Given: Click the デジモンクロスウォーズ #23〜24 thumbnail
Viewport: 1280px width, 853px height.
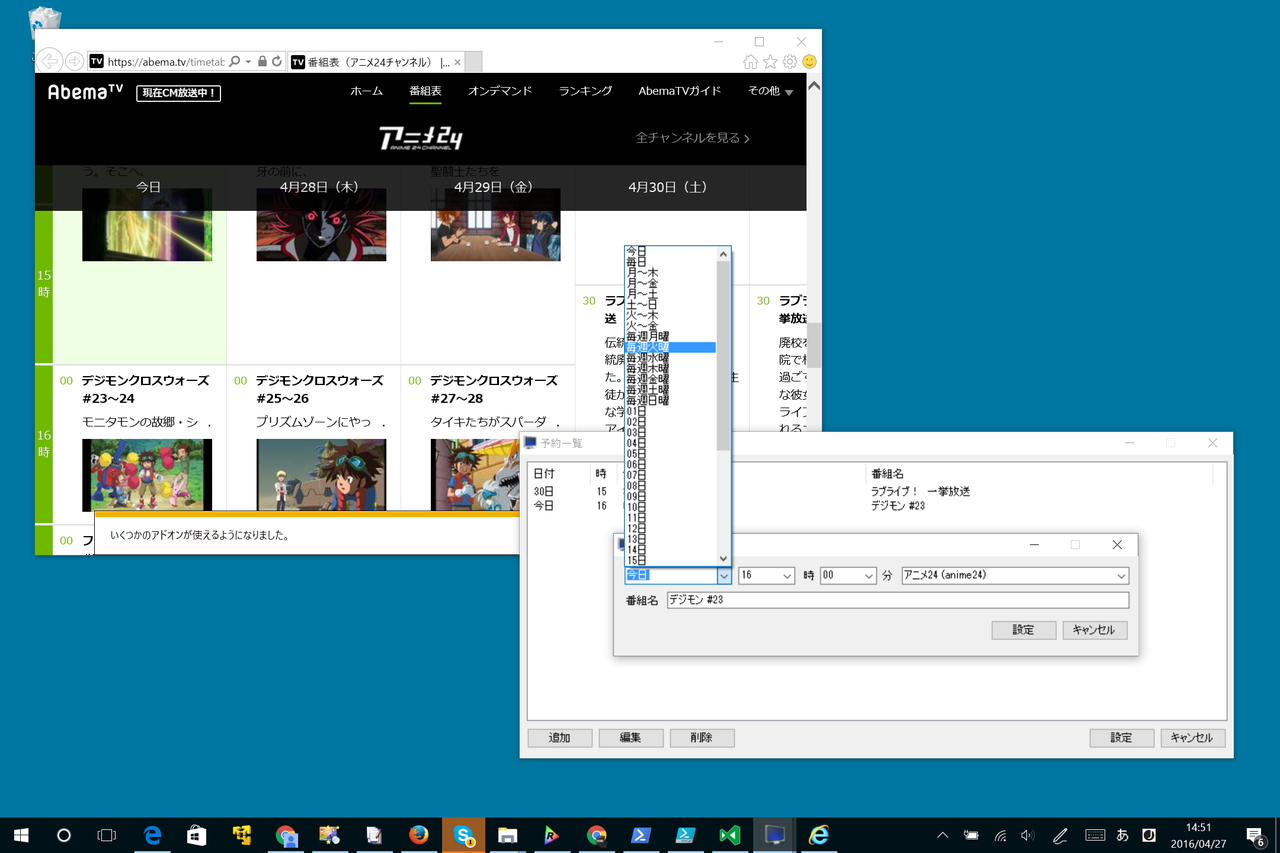Looking at the screenshot, I should tap(147, 475).
